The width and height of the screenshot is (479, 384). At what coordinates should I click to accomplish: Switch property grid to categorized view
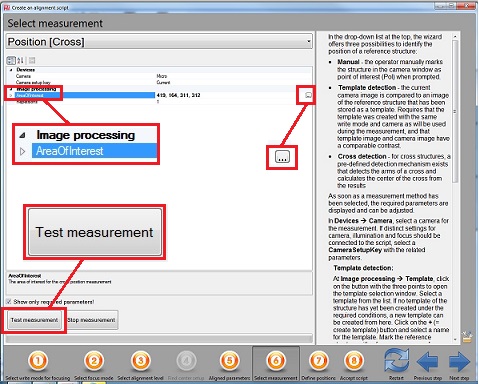tap(11, 60)
